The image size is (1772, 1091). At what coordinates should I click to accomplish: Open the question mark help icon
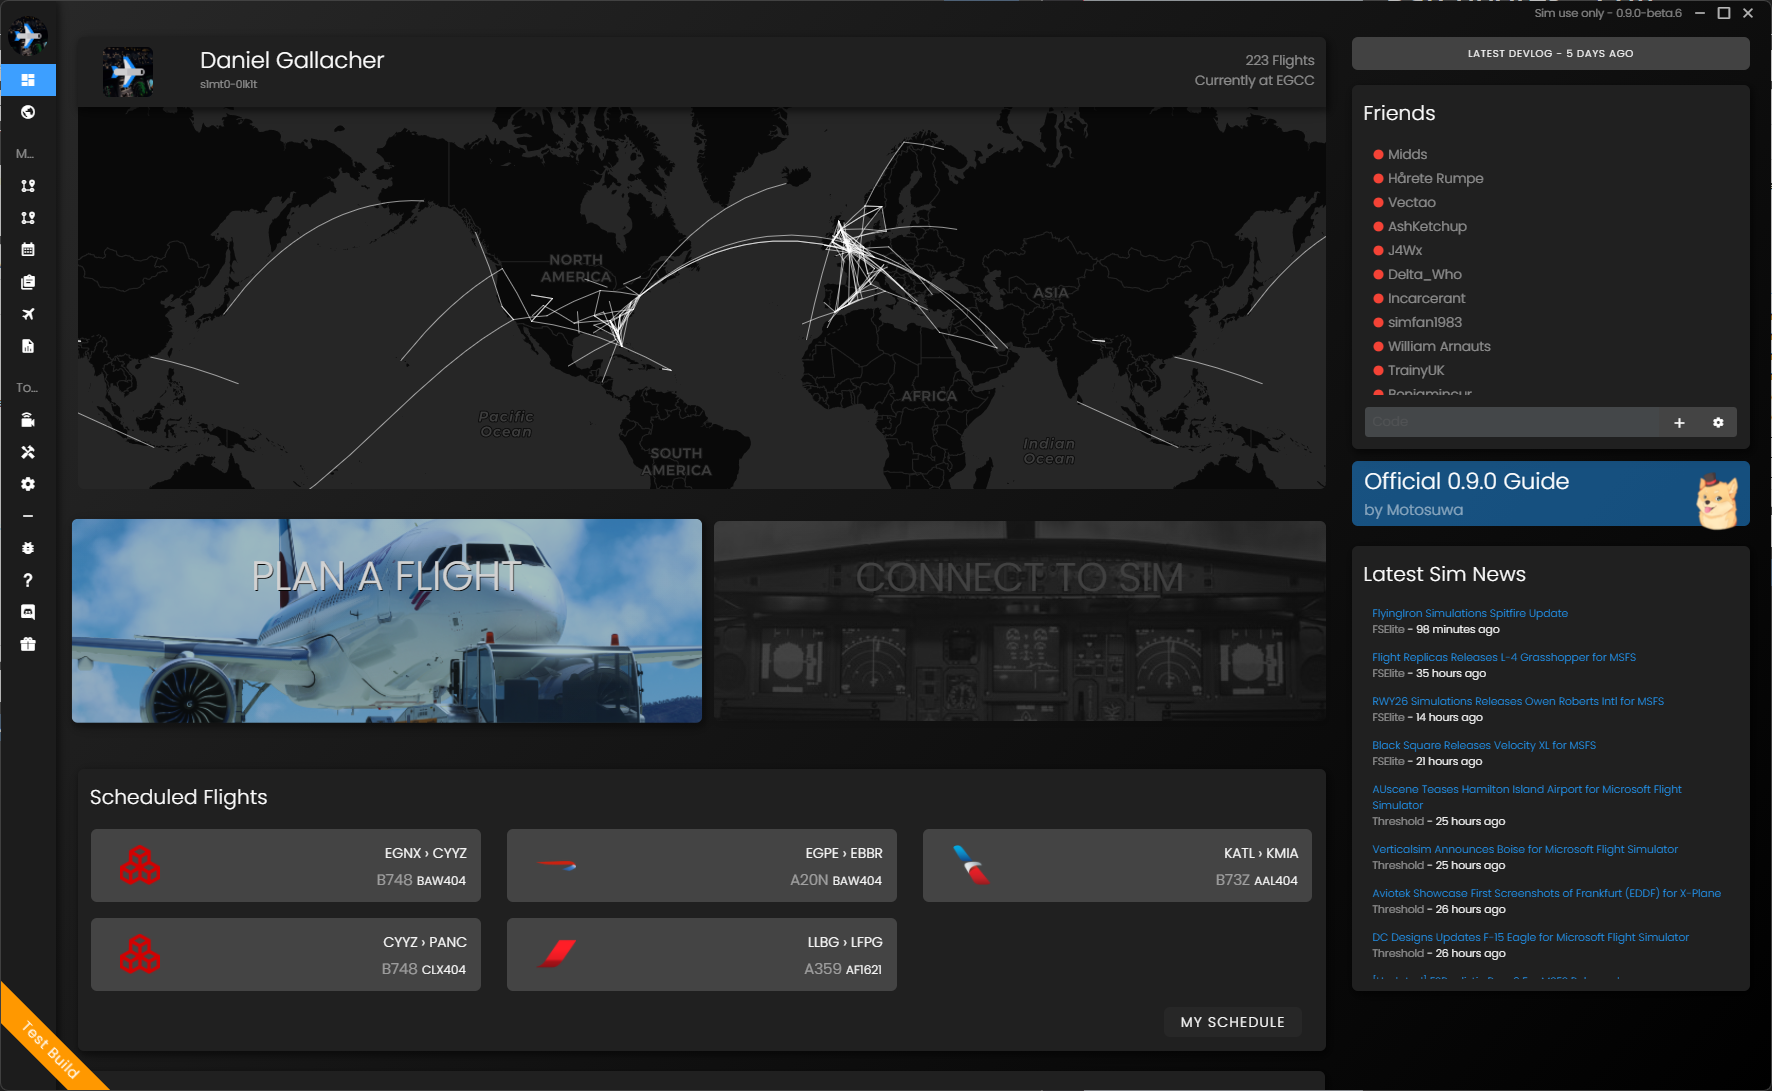pyautogui.click(x=28, y=580)
